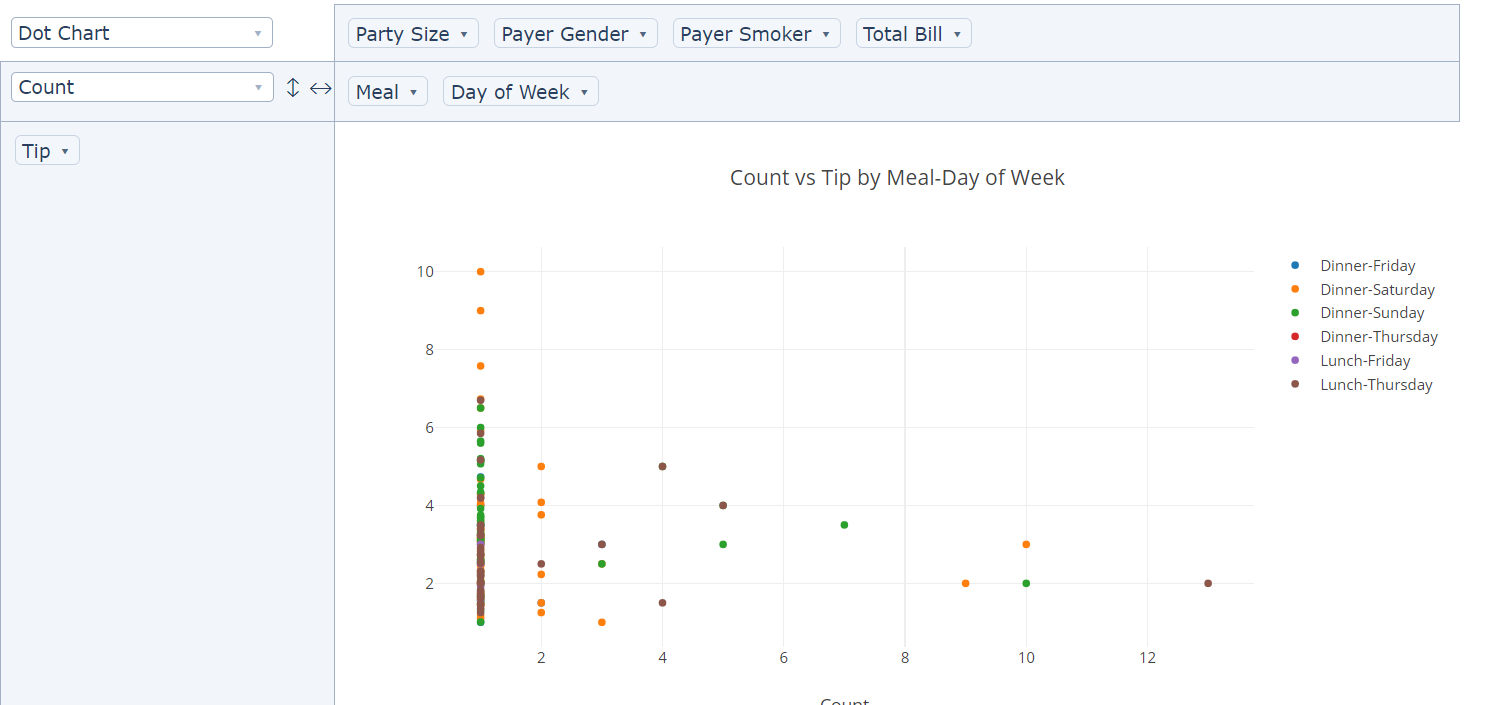1501x705 pixels.
Task: Open Meal attribute filter triangle
Action: click(412, 92)
